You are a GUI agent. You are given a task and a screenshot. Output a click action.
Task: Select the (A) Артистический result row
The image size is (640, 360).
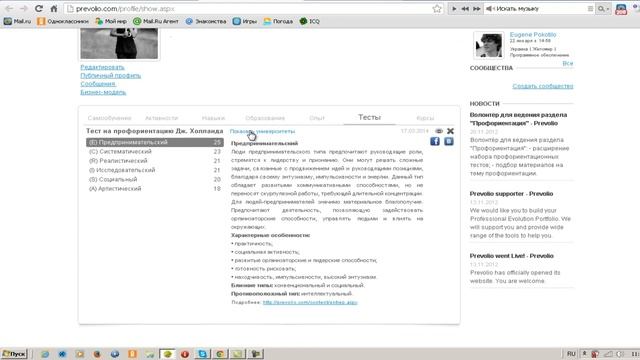[155, 189]
